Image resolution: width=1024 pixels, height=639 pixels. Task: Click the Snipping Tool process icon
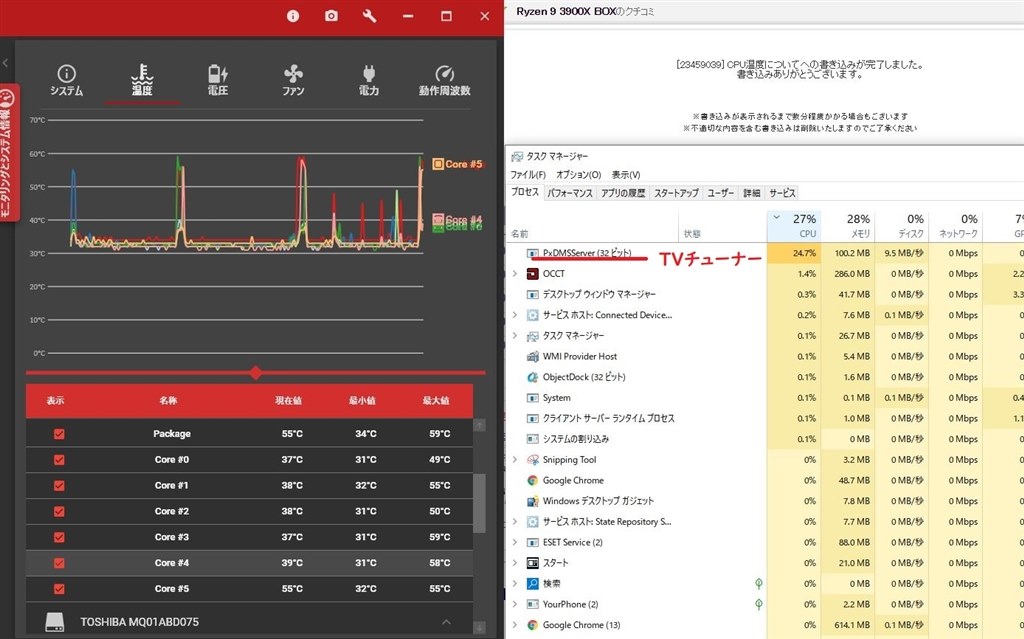point(532,460)
